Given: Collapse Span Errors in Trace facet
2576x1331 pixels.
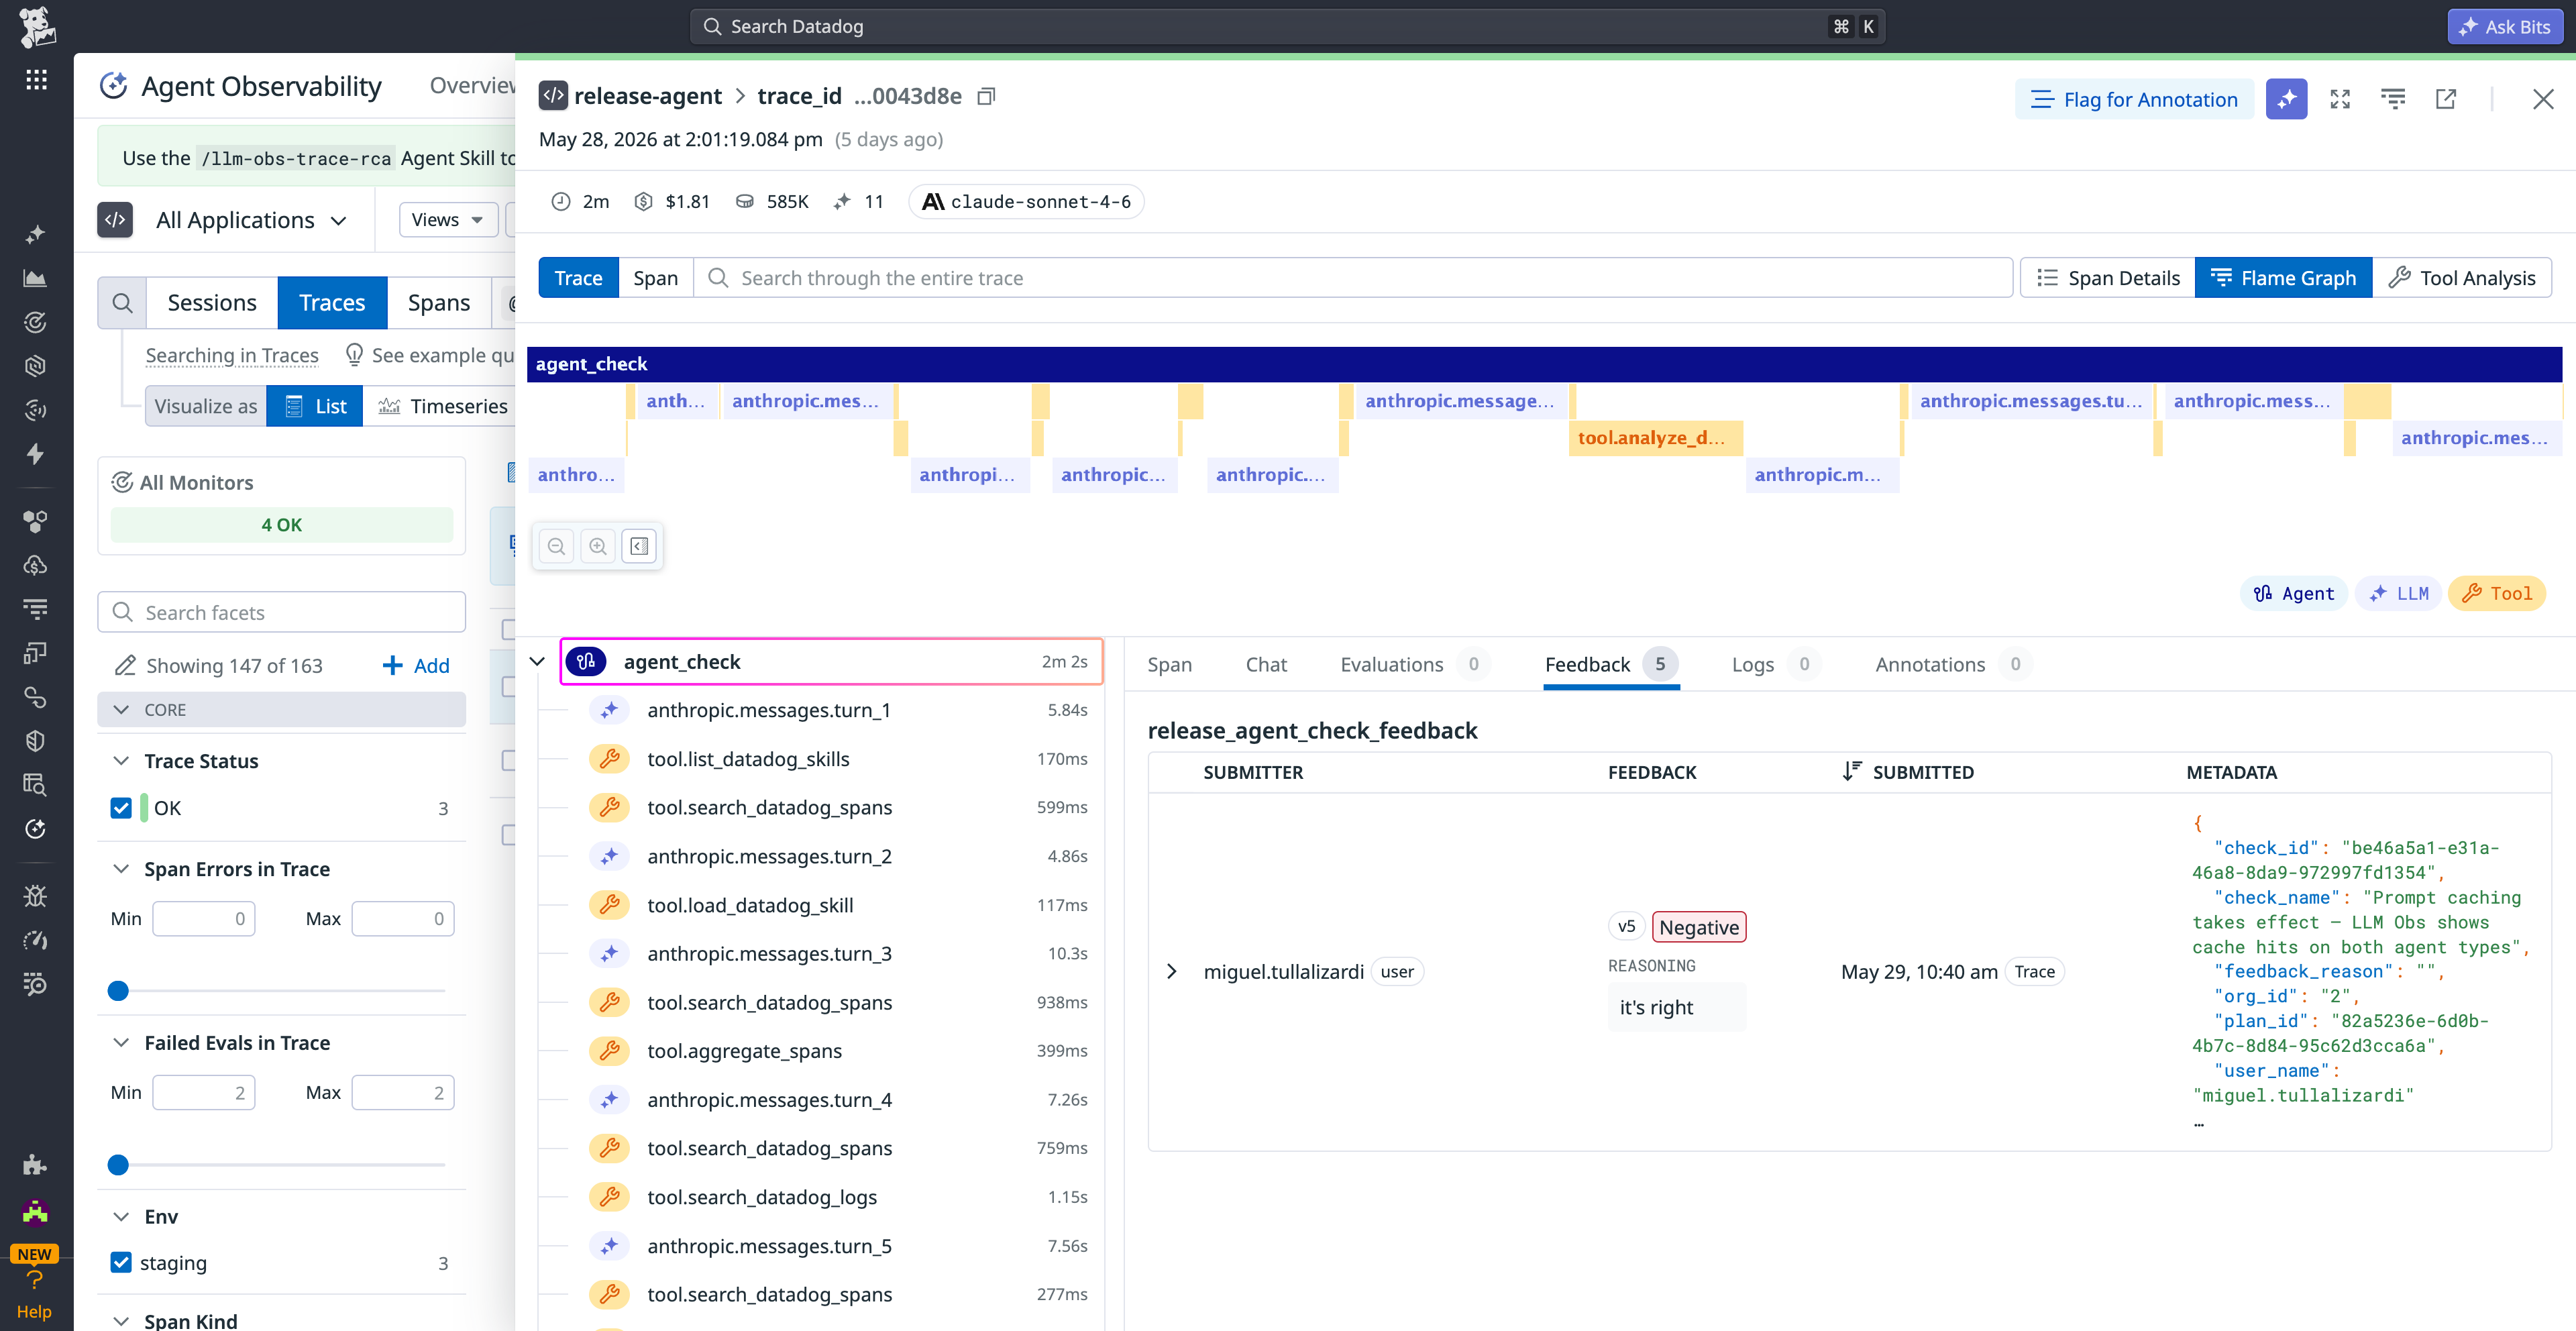Looking at the screenshot, I should 121,869.
